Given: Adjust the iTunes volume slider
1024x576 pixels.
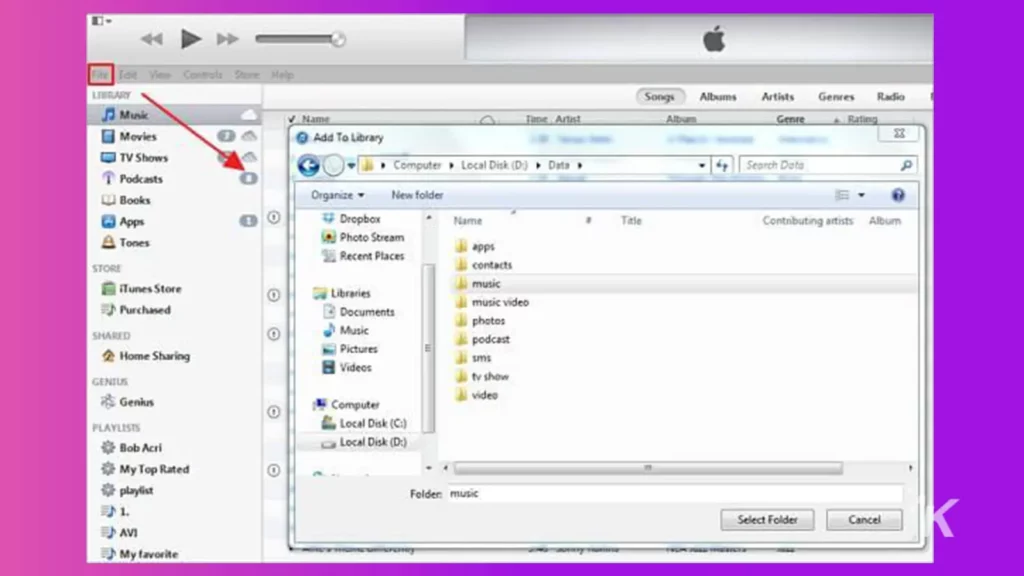Looking at the screenshot, I should 300,39.
